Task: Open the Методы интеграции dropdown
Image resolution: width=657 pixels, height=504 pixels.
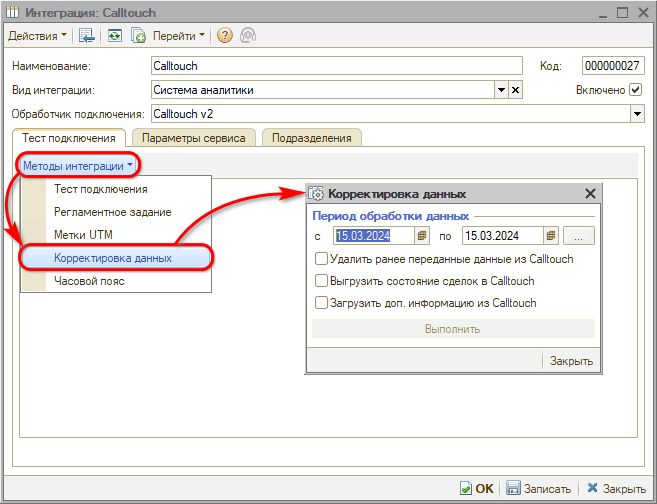Action: click(x=78, y=166)
